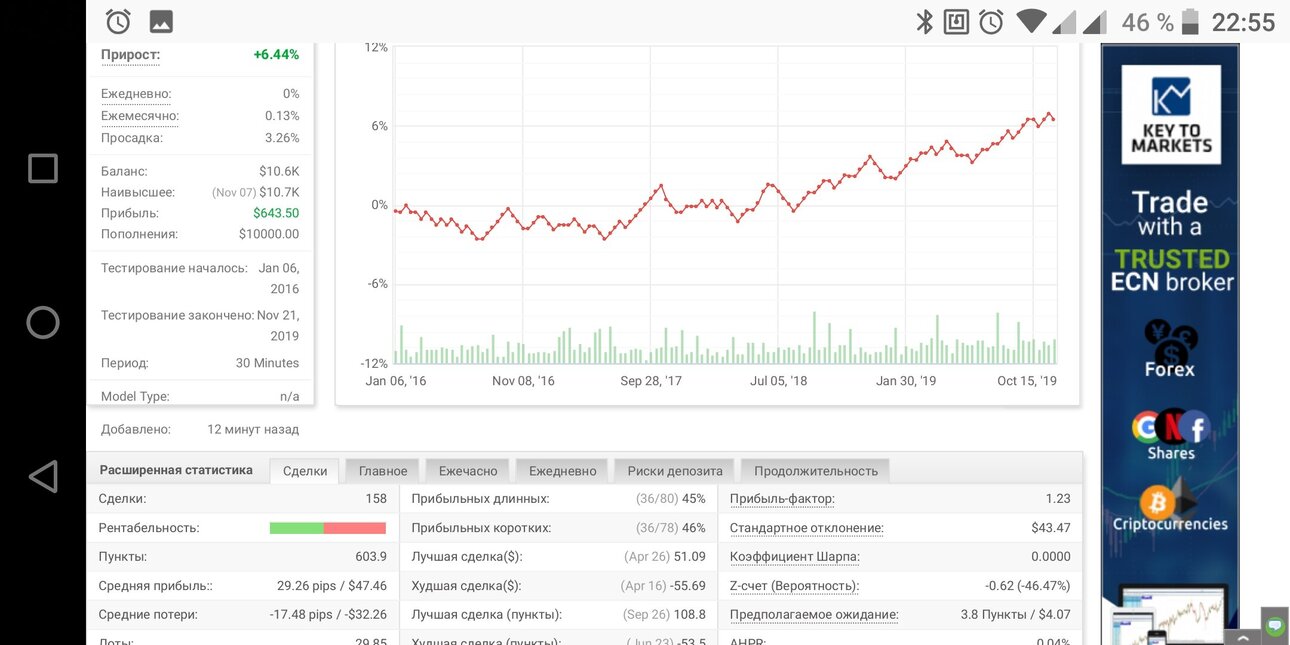
Task: Click the -0.62 (-46.47%) Z-score value
Action: 1028,586
